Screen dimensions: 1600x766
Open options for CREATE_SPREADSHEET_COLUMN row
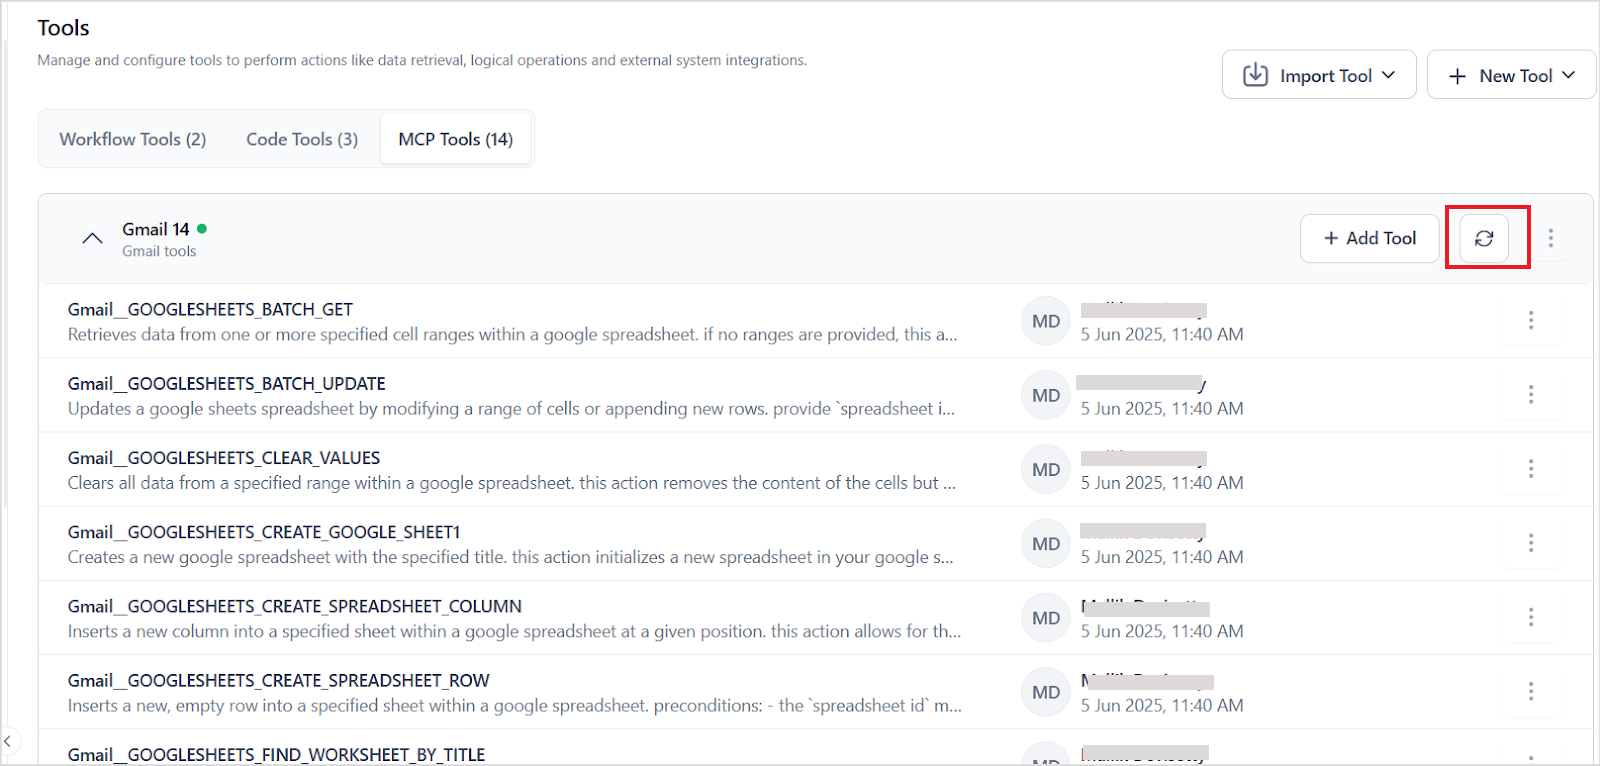[x=1531, y=617]
